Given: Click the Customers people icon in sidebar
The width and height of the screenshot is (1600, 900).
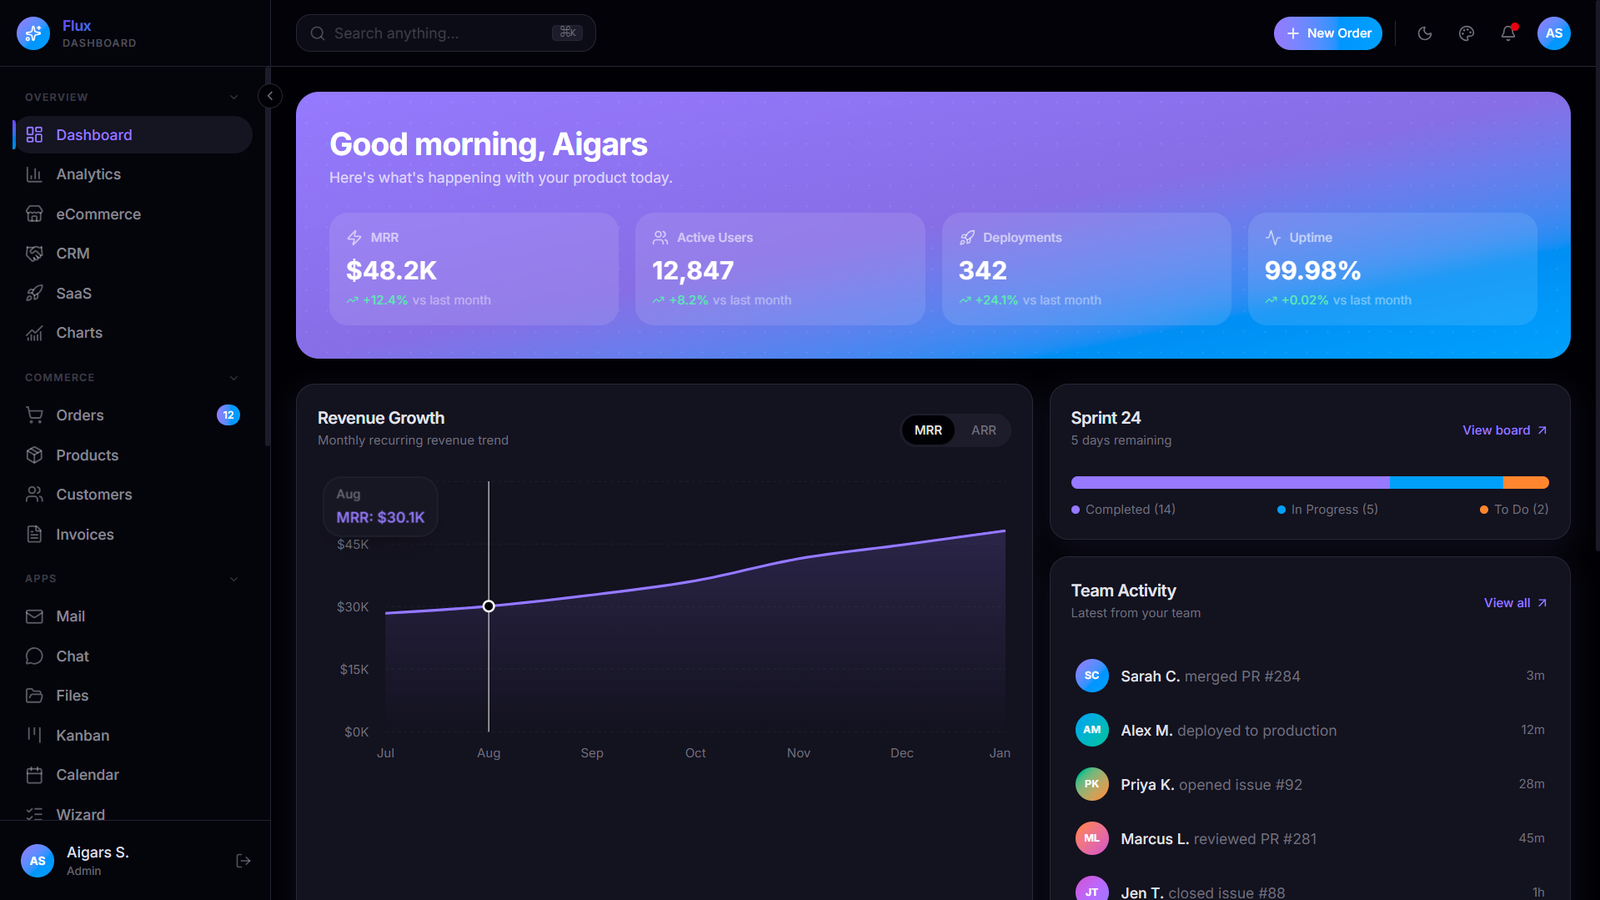Looking at the screenshot, I should click(x=34, y=494).
